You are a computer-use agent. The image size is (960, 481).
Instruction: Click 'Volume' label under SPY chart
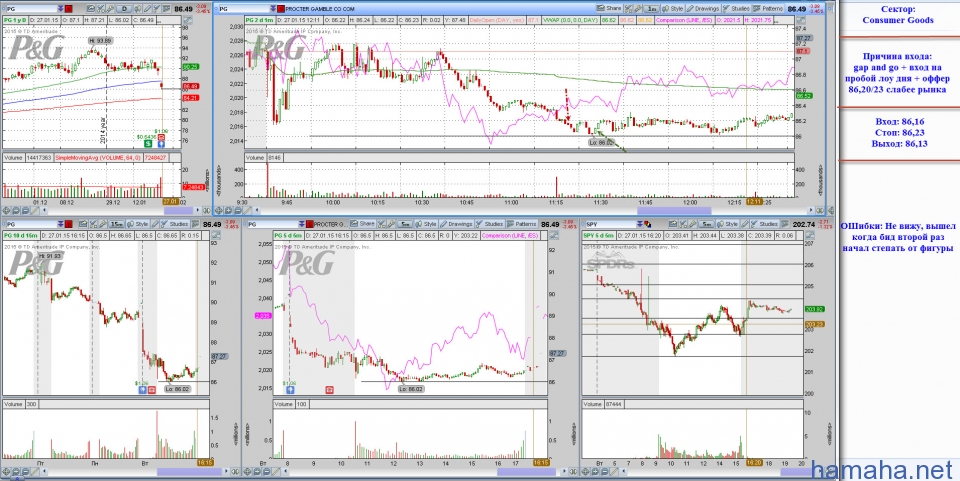point(594,405)
